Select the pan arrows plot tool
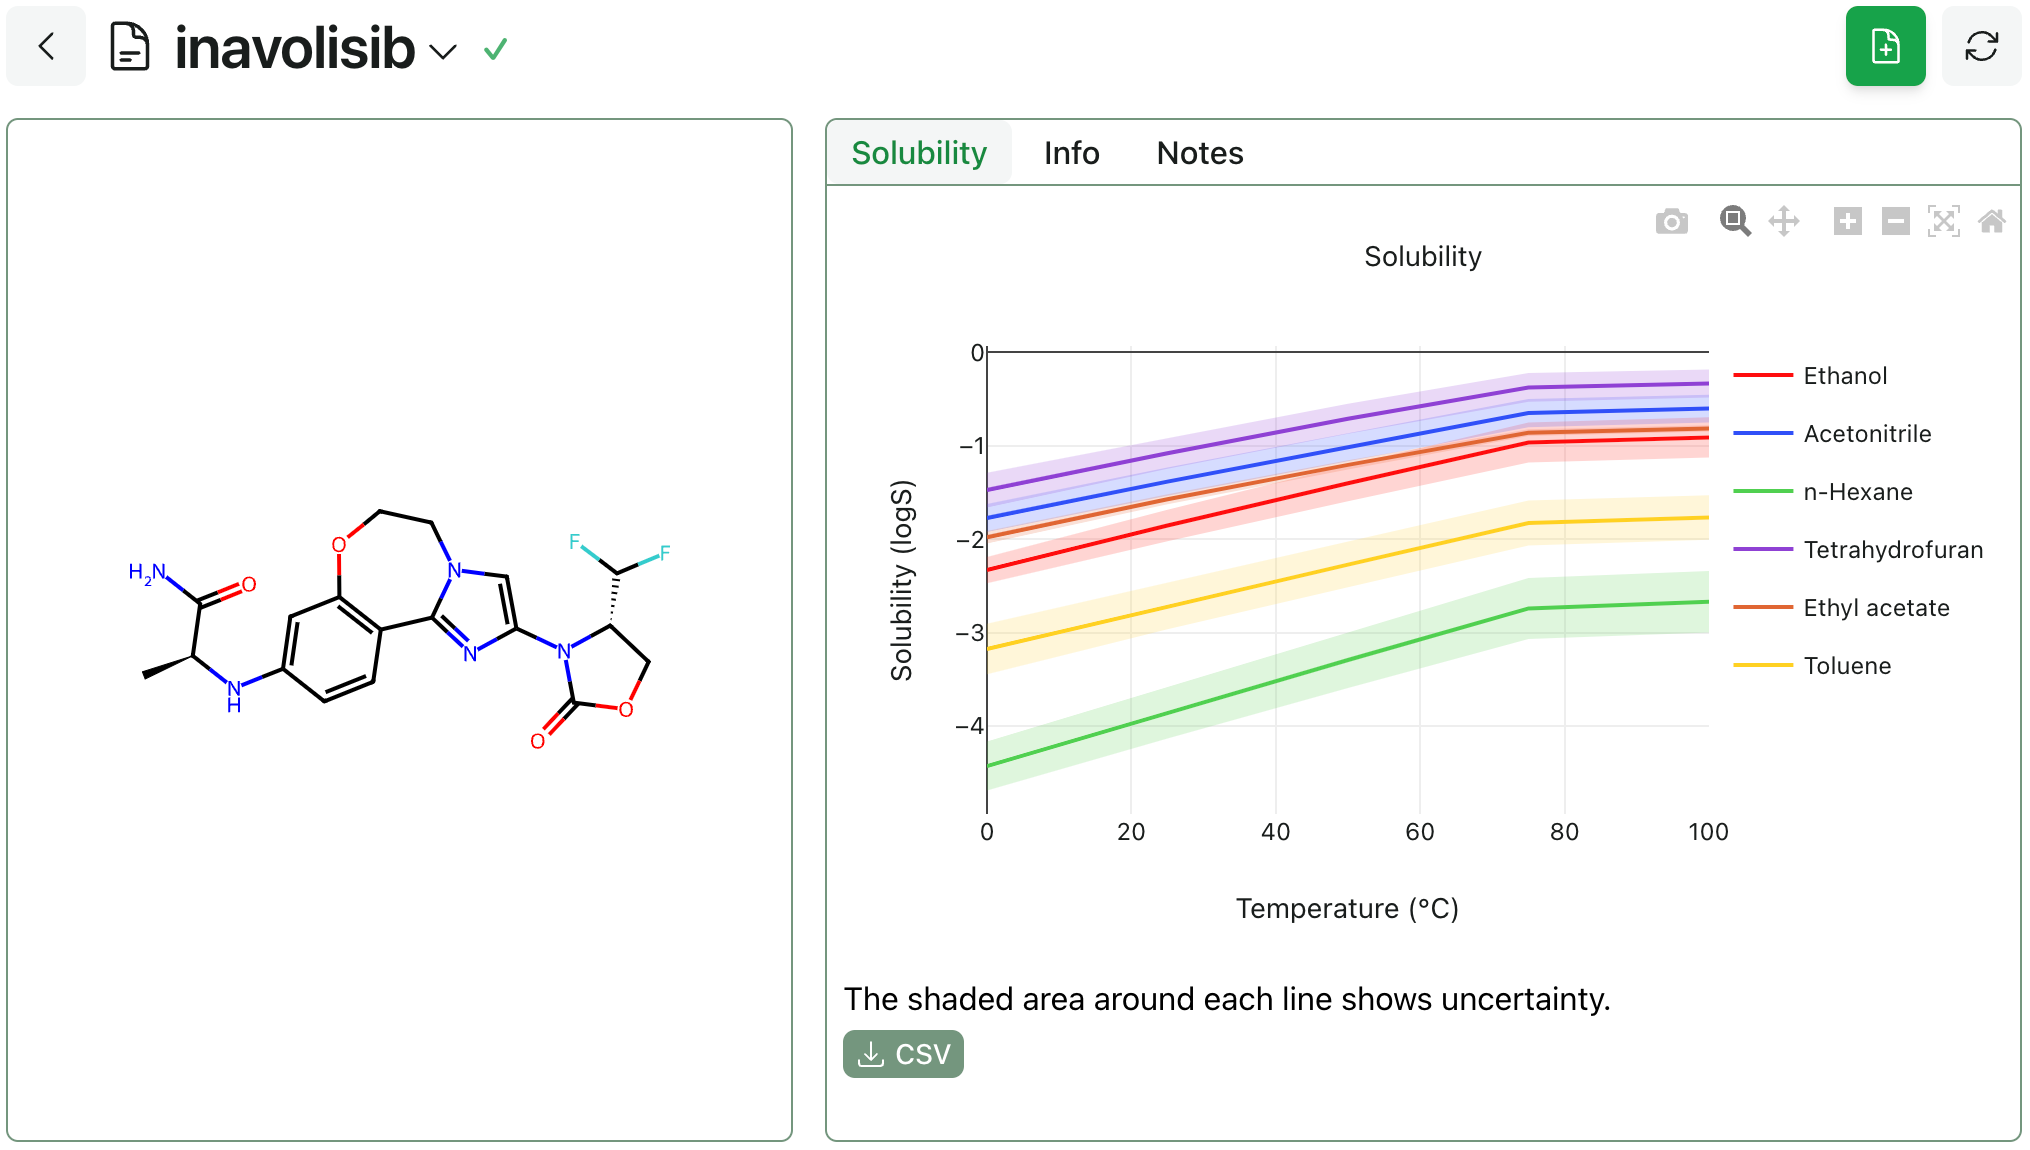 tap(1784, 221)
